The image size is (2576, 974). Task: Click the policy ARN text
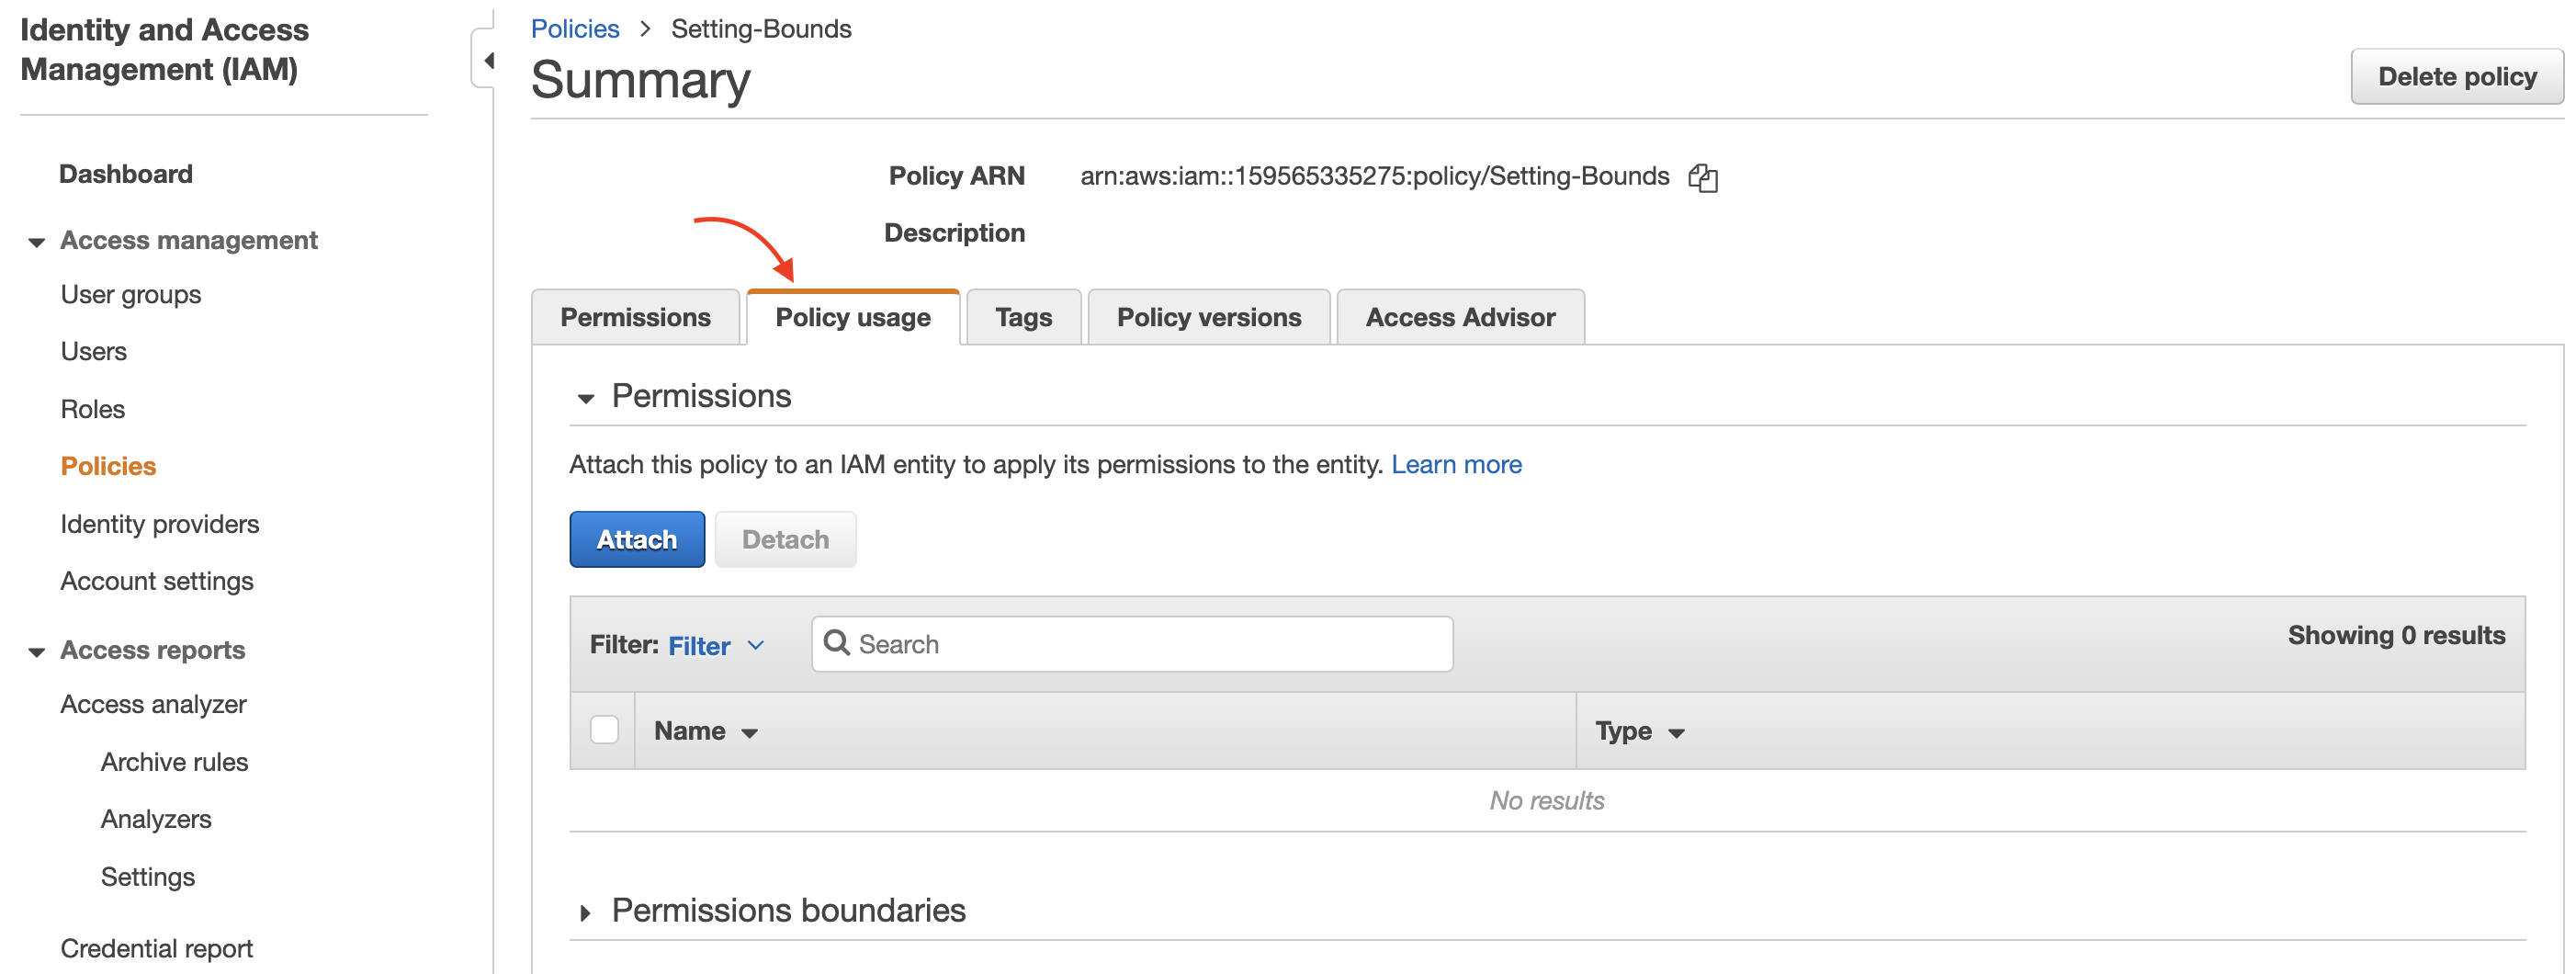(1375, 176)
